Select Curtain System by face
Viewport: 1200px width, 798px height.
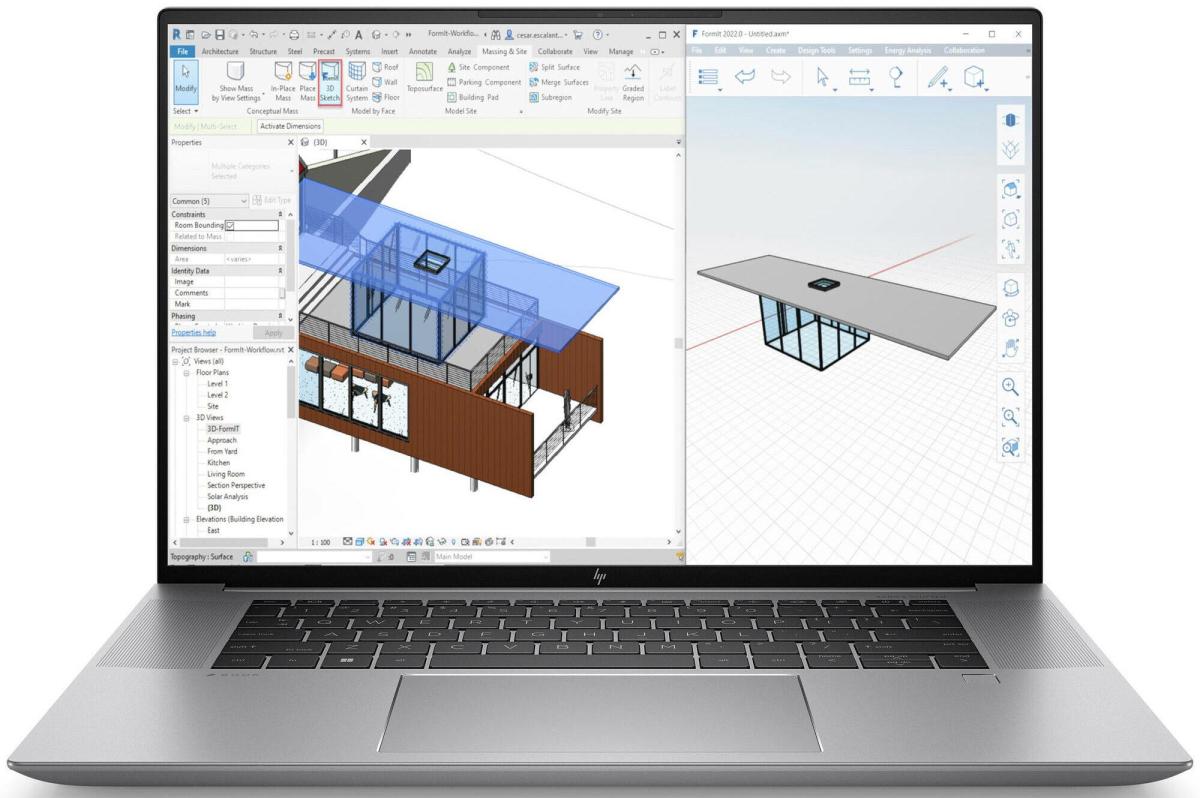357,82
